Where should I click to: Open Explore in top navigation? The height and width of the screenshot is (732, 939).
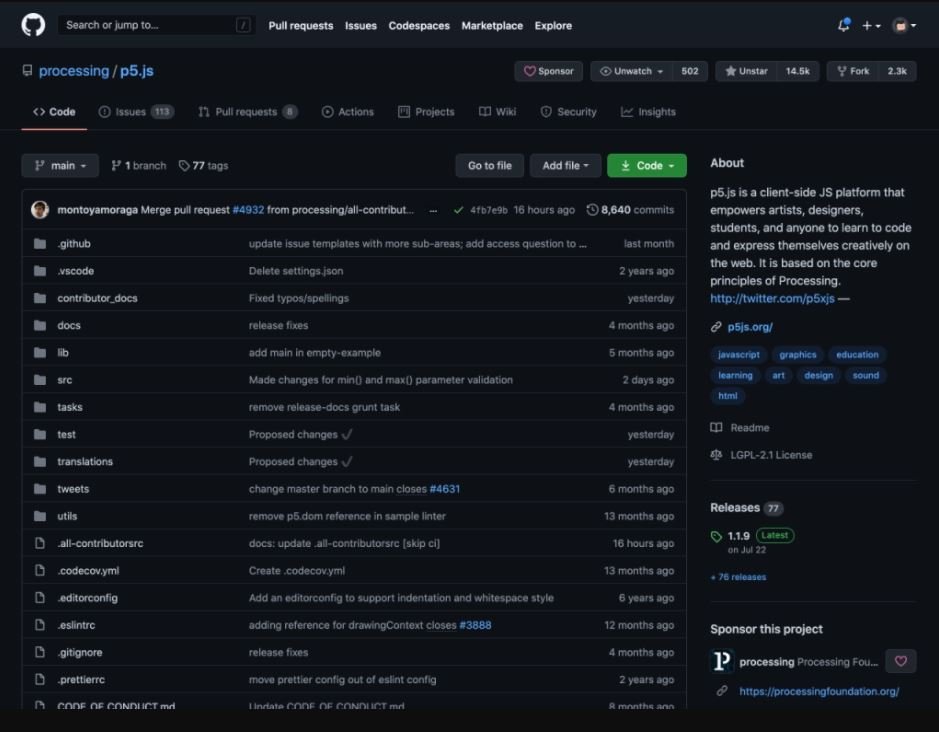(553, 26)
